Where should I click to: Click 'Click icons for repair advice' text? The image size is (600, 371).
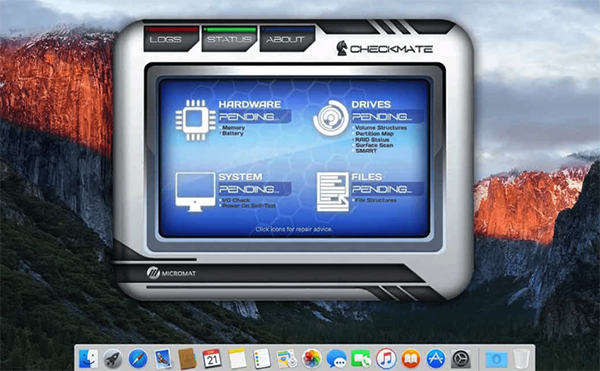[x=294, y=229]
